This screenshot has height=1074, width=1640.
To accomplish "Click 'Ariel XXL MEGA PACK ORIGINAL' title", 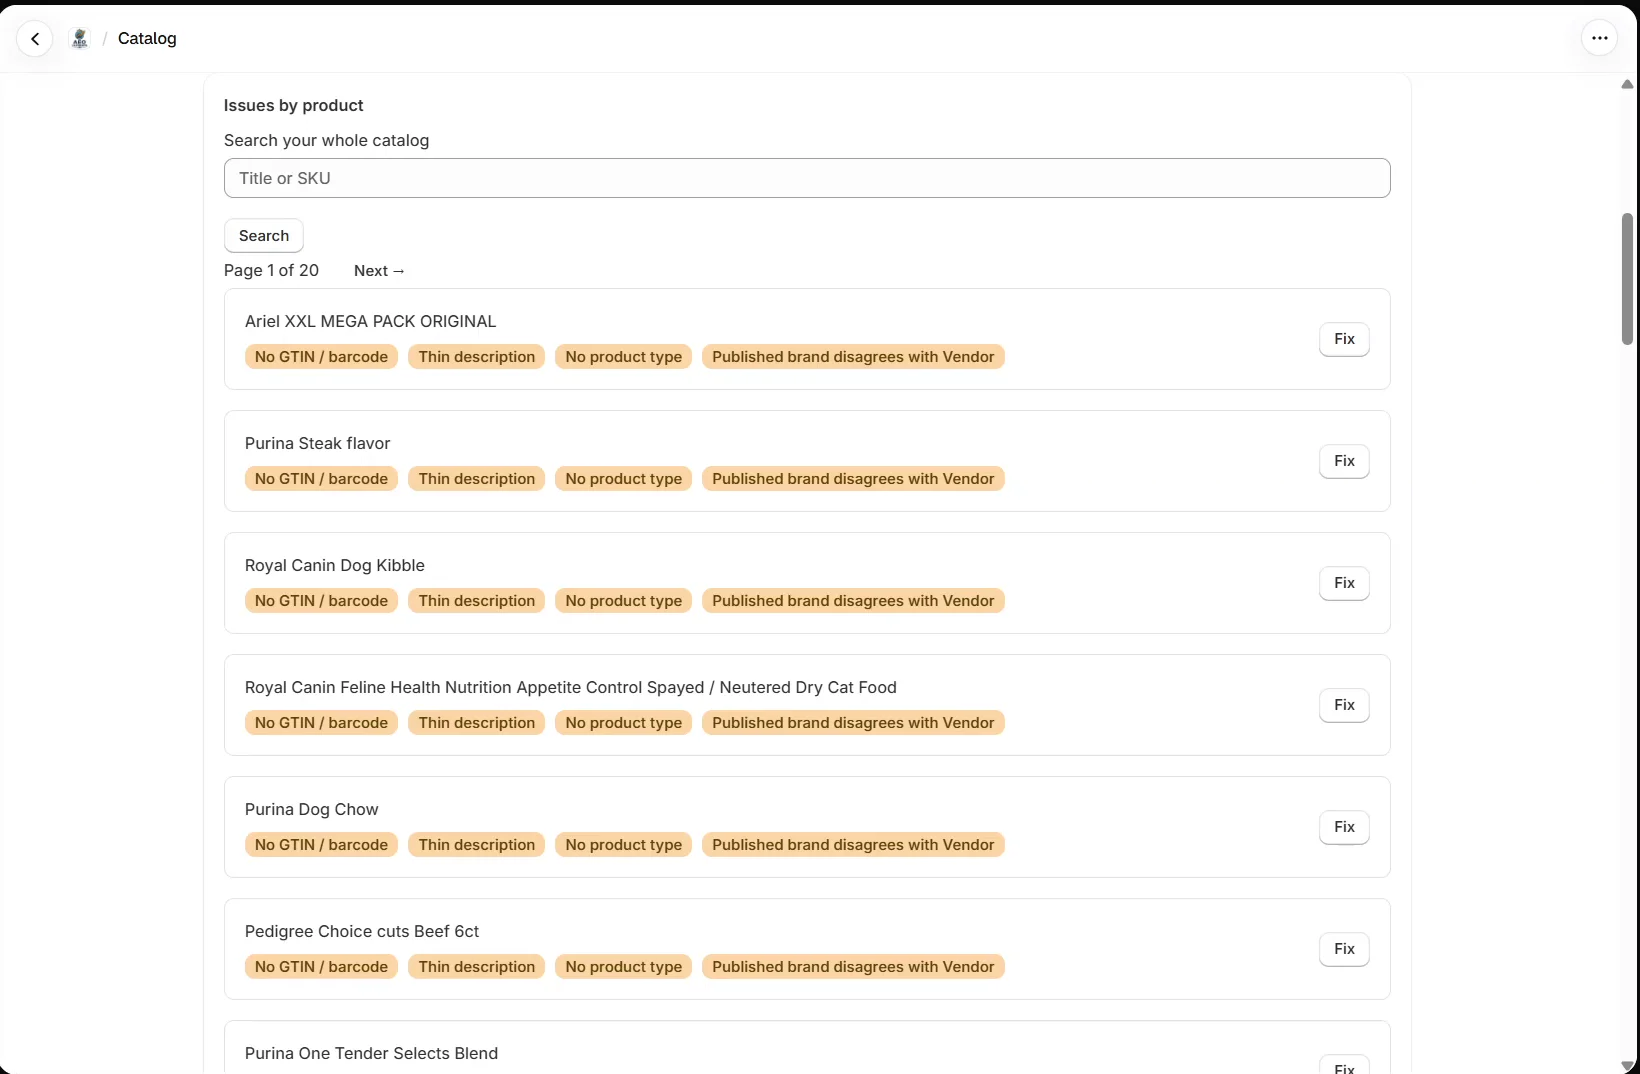I will tap(370, 322).
